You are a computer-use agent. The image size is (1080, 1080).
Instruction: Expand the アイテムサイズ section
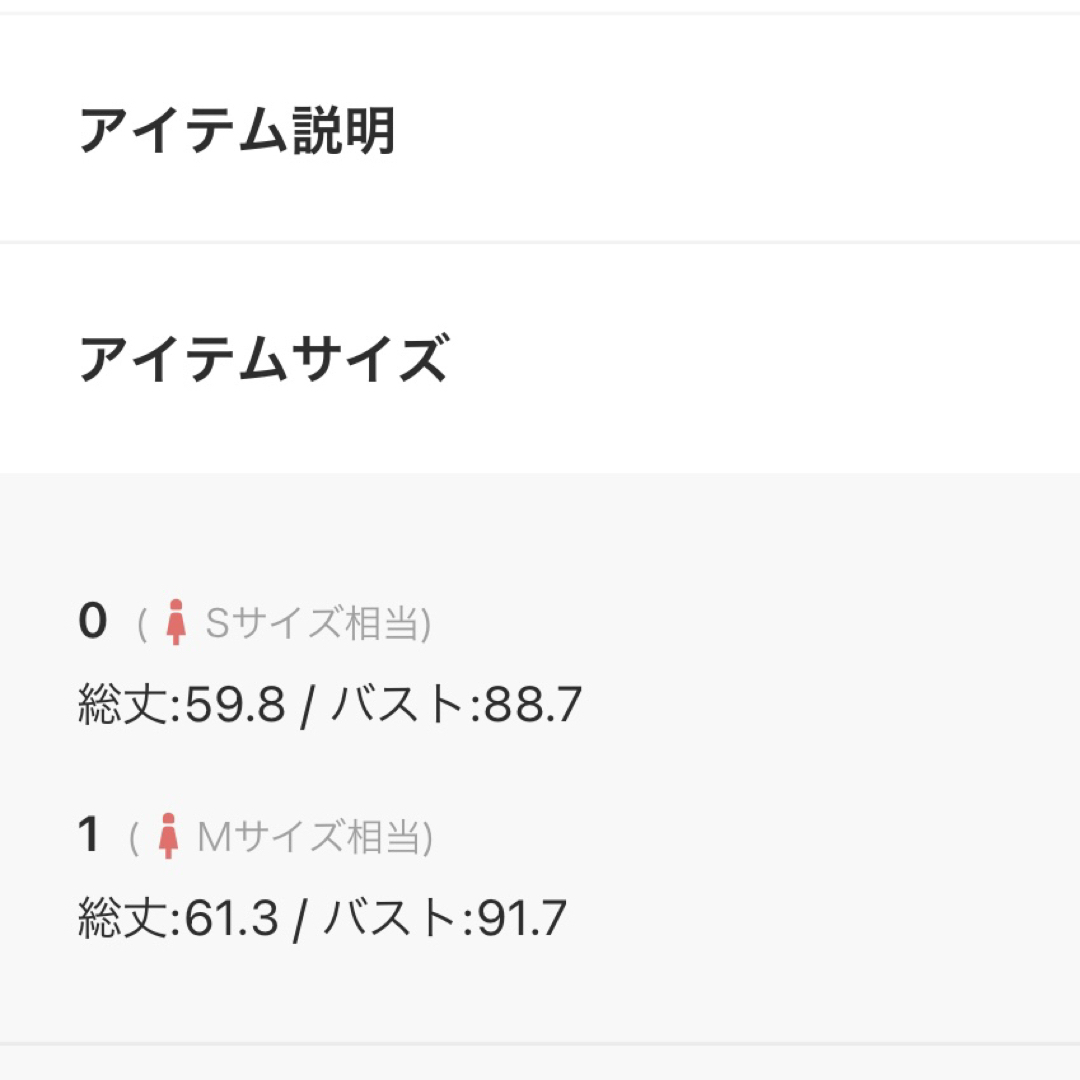point(540,358)
